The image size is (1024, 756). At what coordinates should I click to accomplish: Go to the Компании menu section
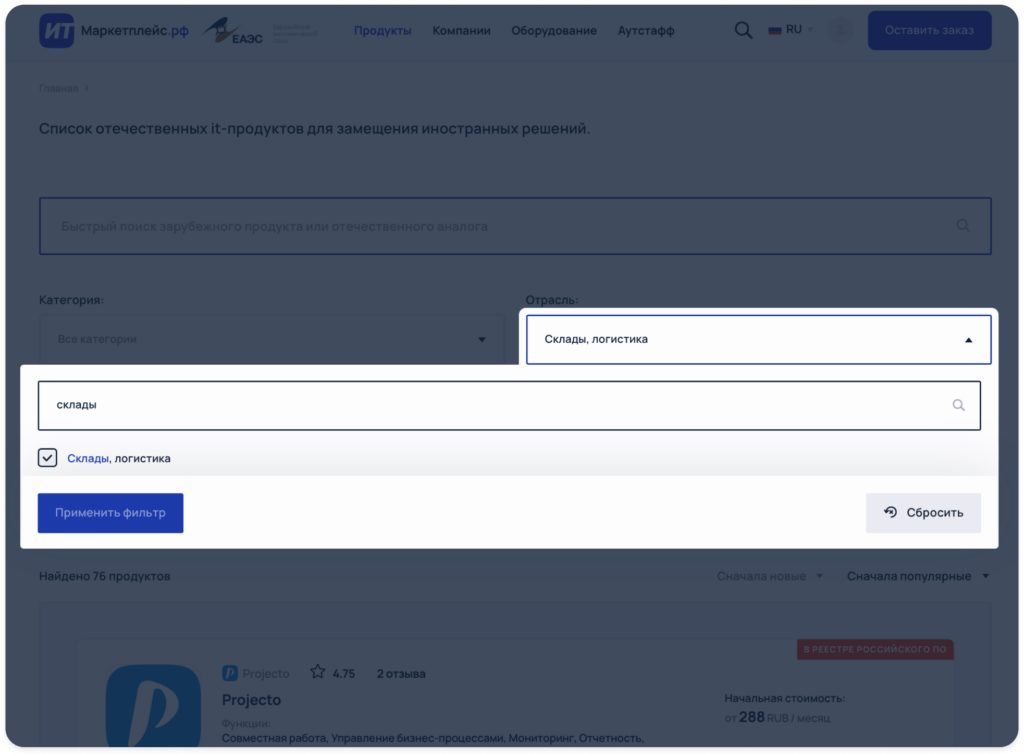[x=461, y=30]
